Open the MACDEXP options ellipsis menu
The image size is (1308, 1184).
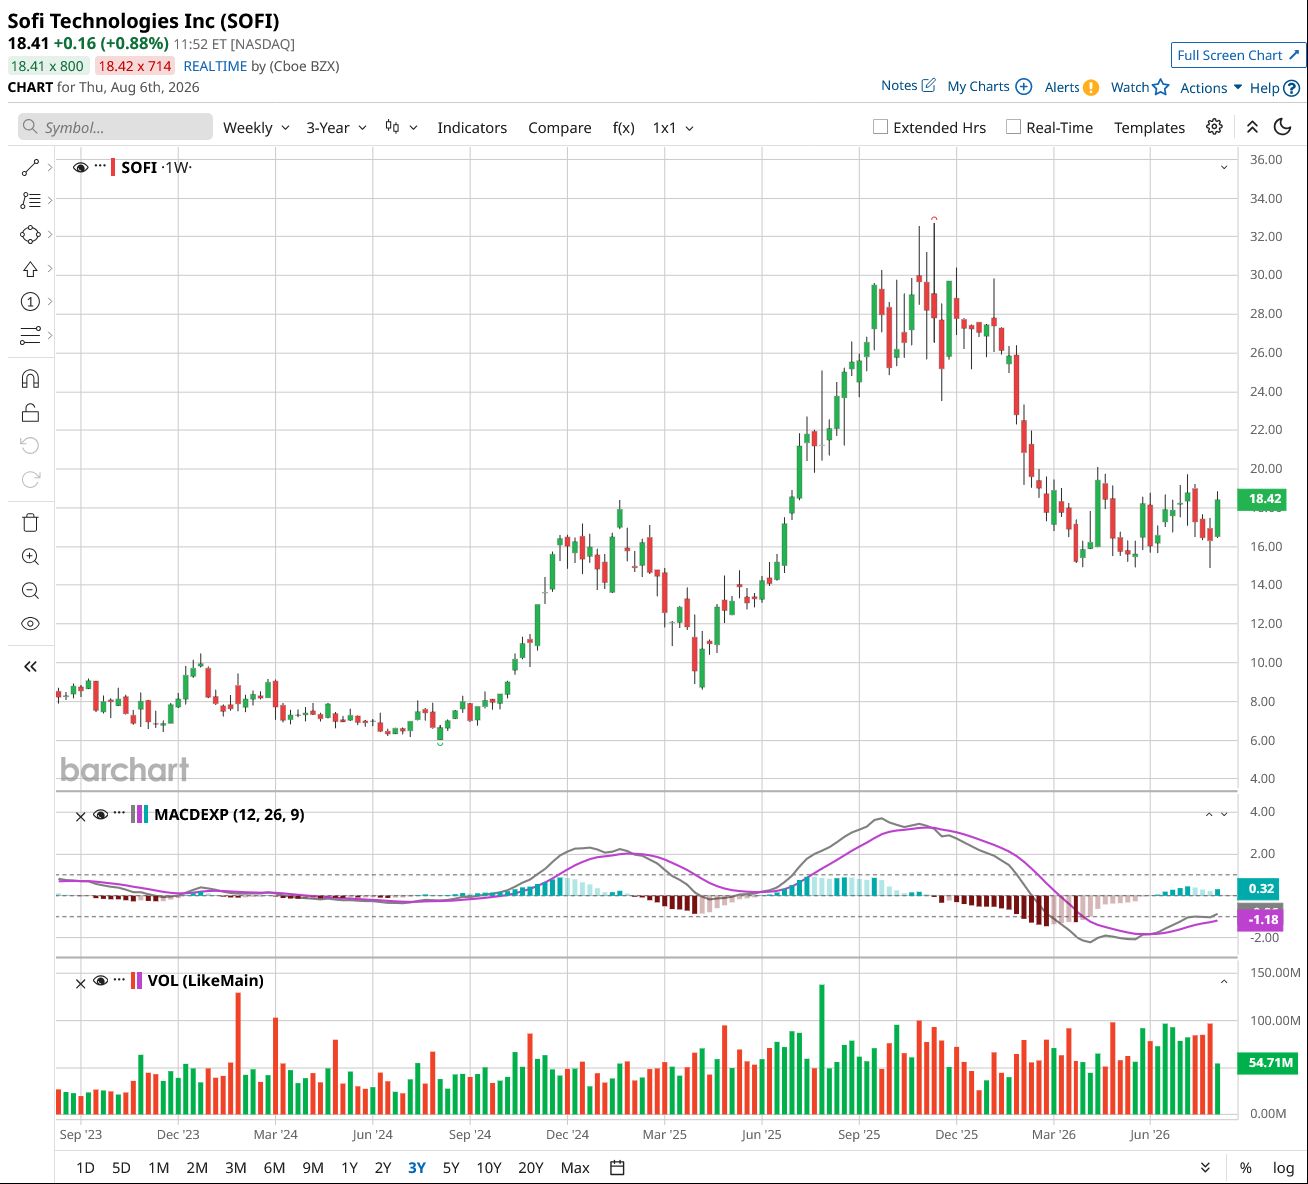coord(119,813)
